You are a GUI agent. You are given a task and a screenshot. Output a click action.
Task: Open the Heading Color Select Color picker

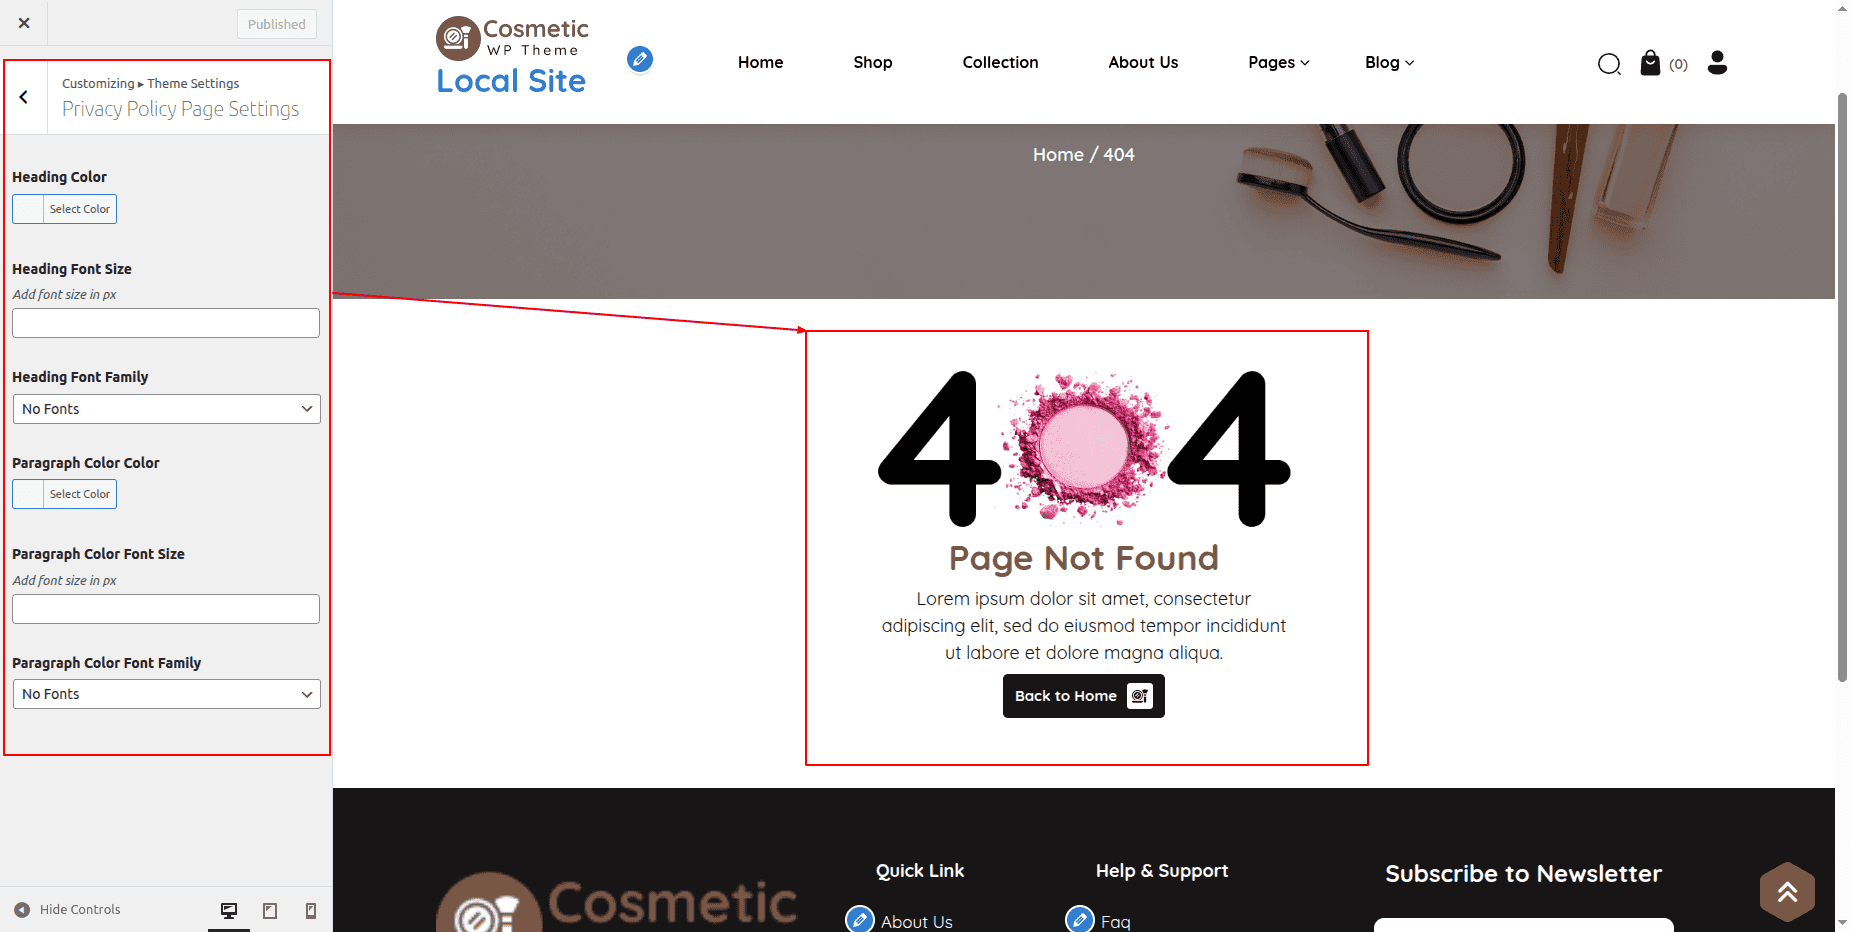tap(65, 209)
